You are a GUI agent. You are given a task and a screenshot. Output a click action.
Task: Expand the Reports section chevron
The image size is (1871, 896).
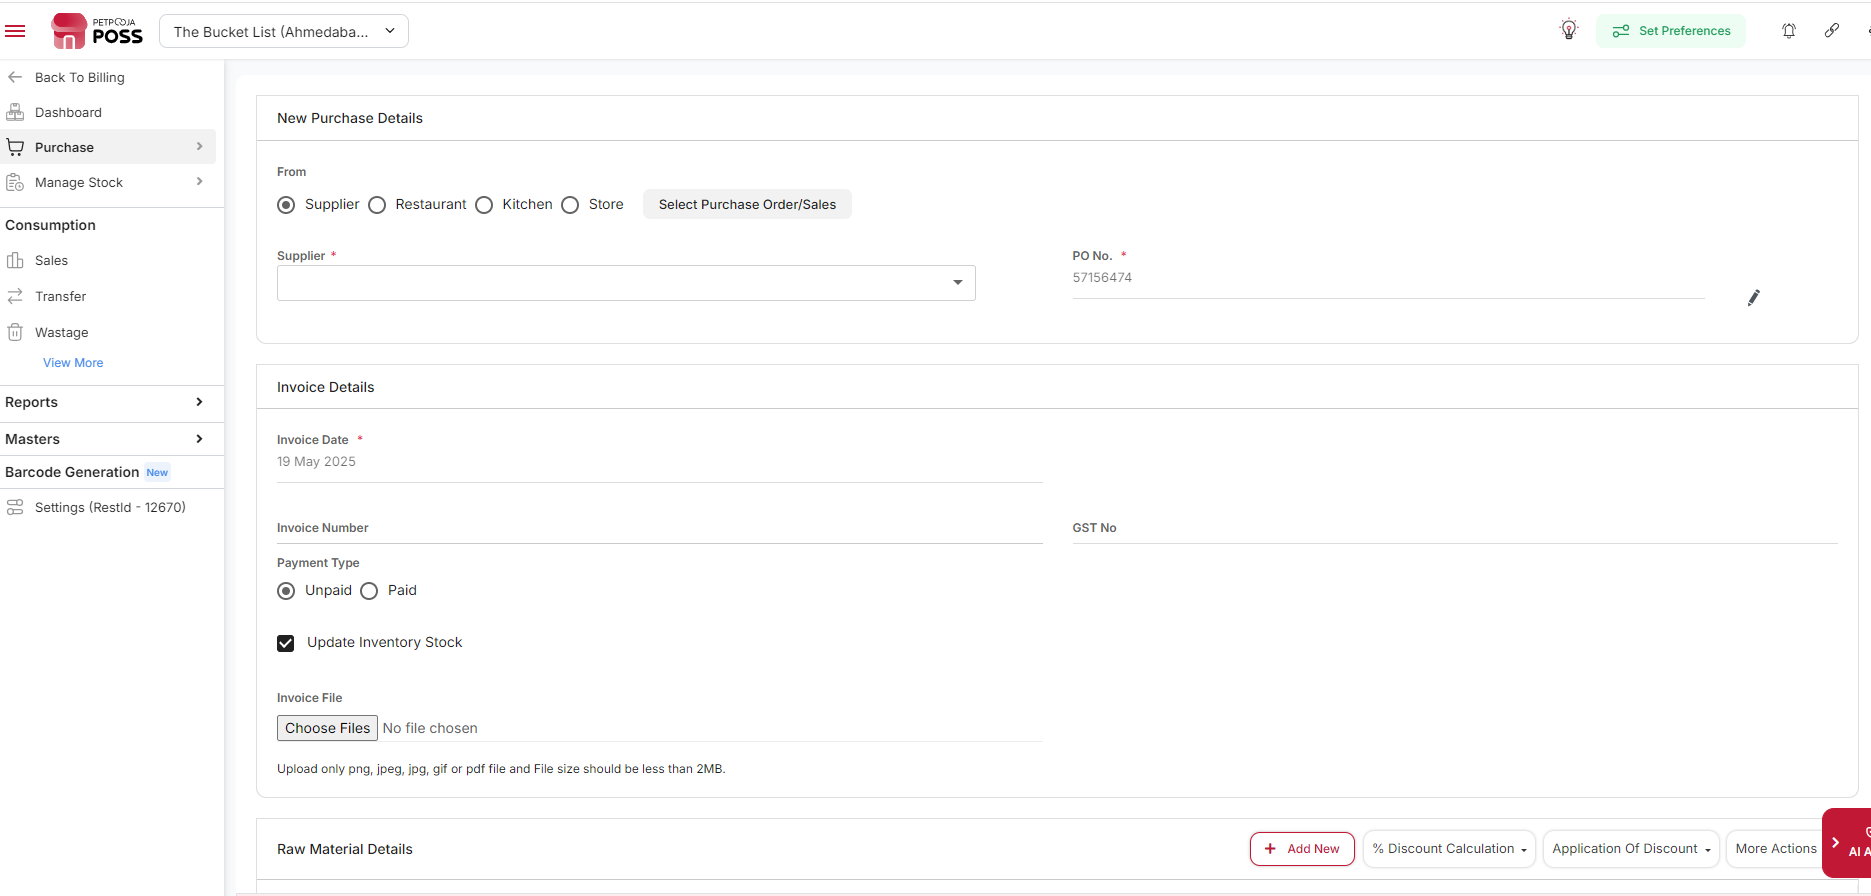tap(200, 402)
